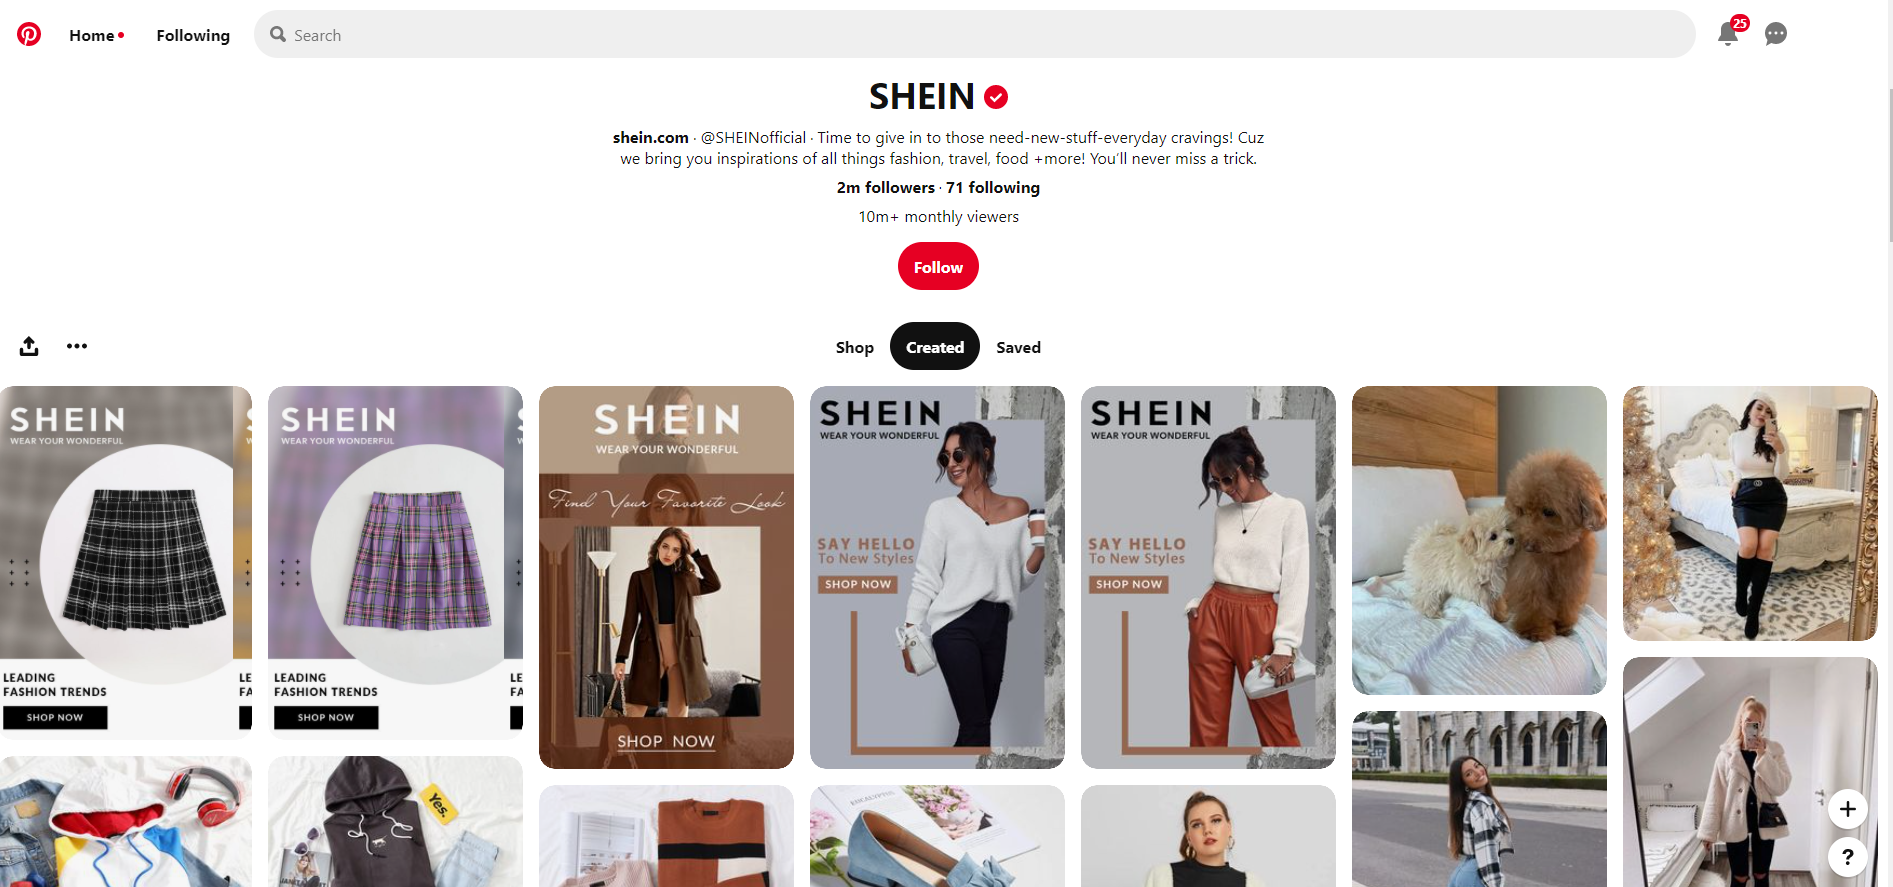Switch to the Shop tab

tap(855, 347)
